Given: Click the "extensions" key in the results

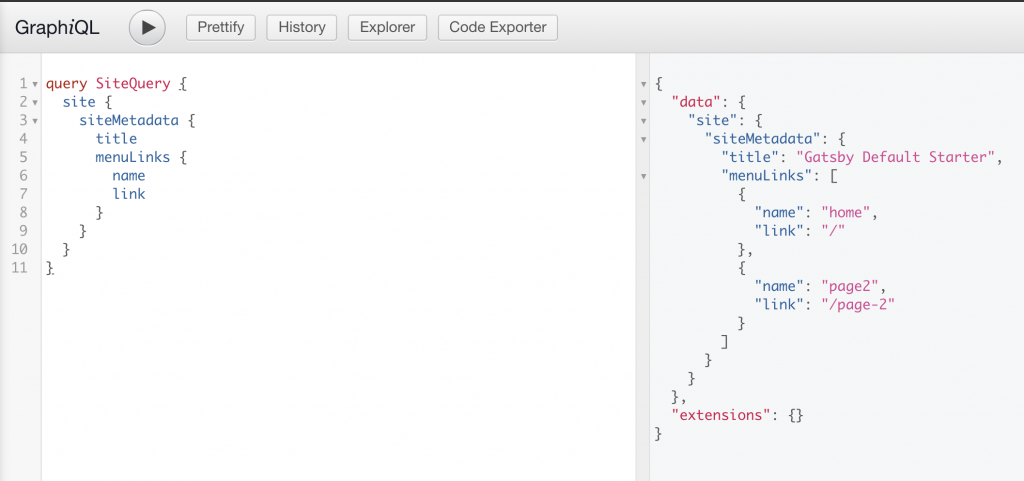Looking at the screenshot, I should click(x=716, y=414).
